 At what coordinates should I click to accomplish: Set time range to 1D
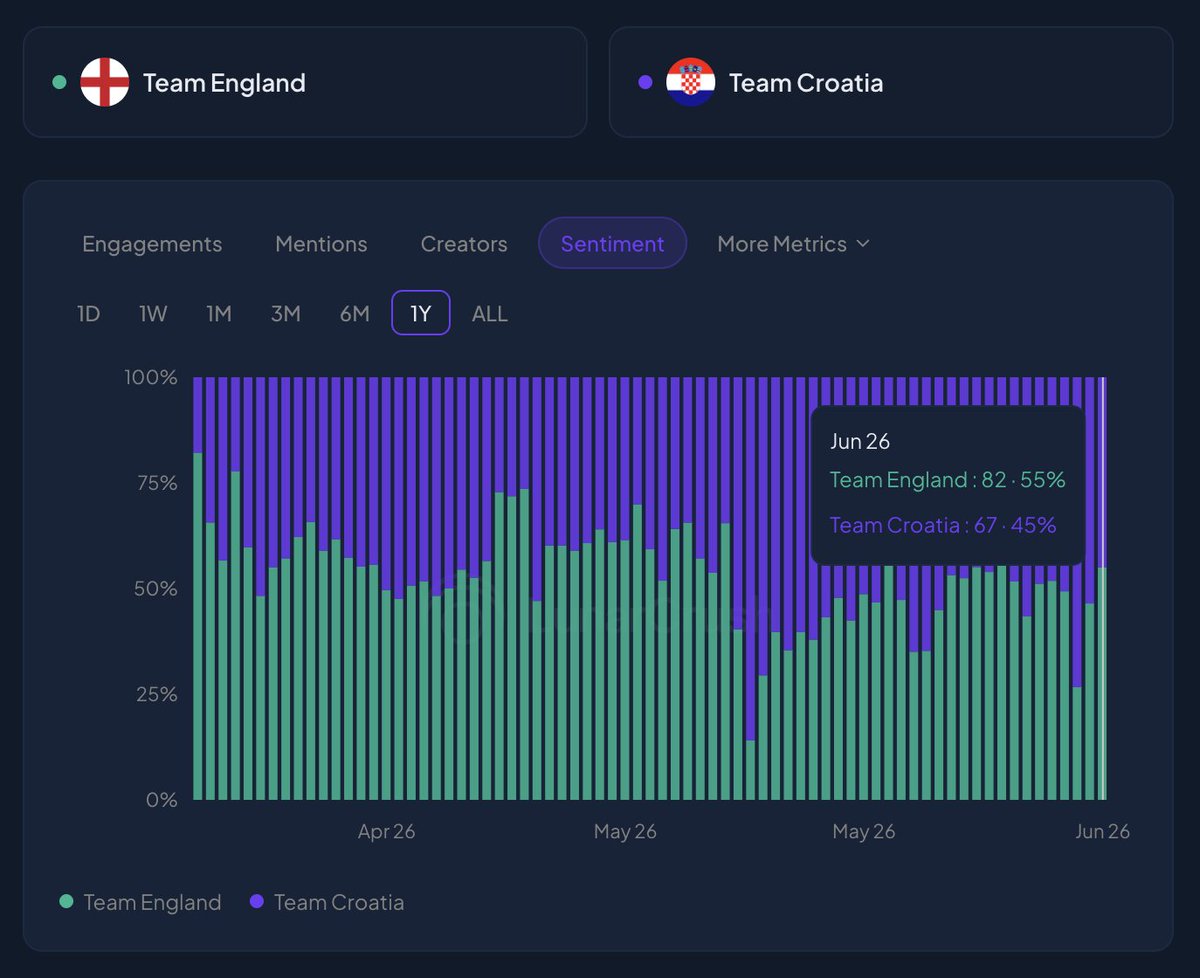[x=89, y=314]
